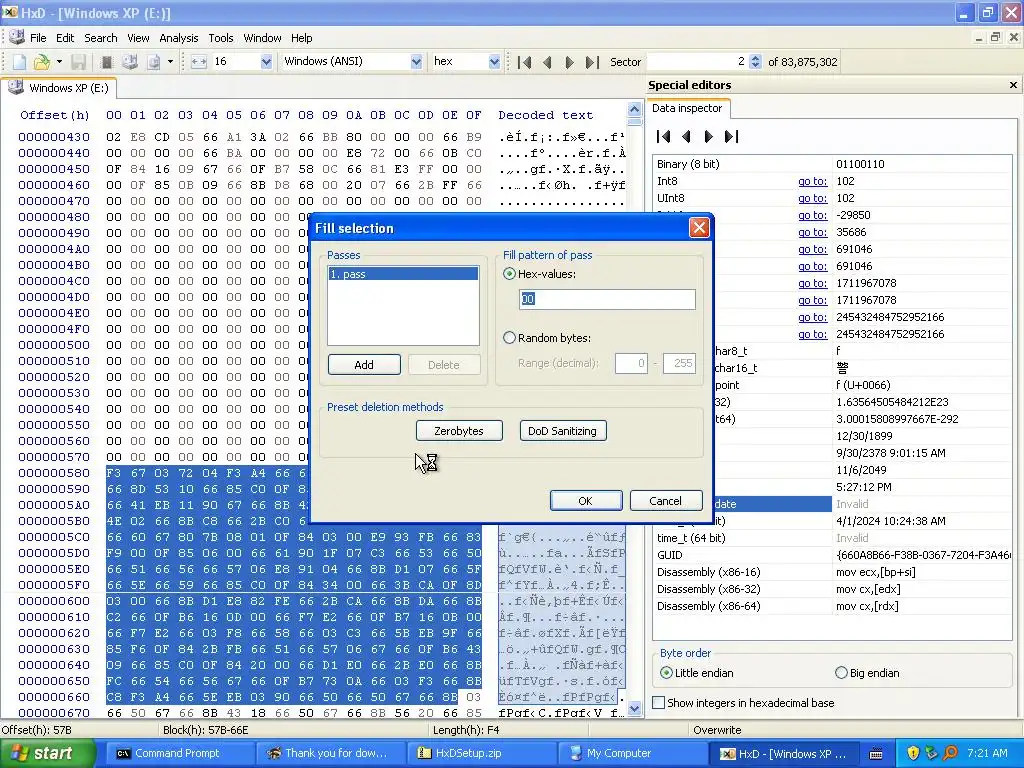Open the Window menu

pos(262,38)
